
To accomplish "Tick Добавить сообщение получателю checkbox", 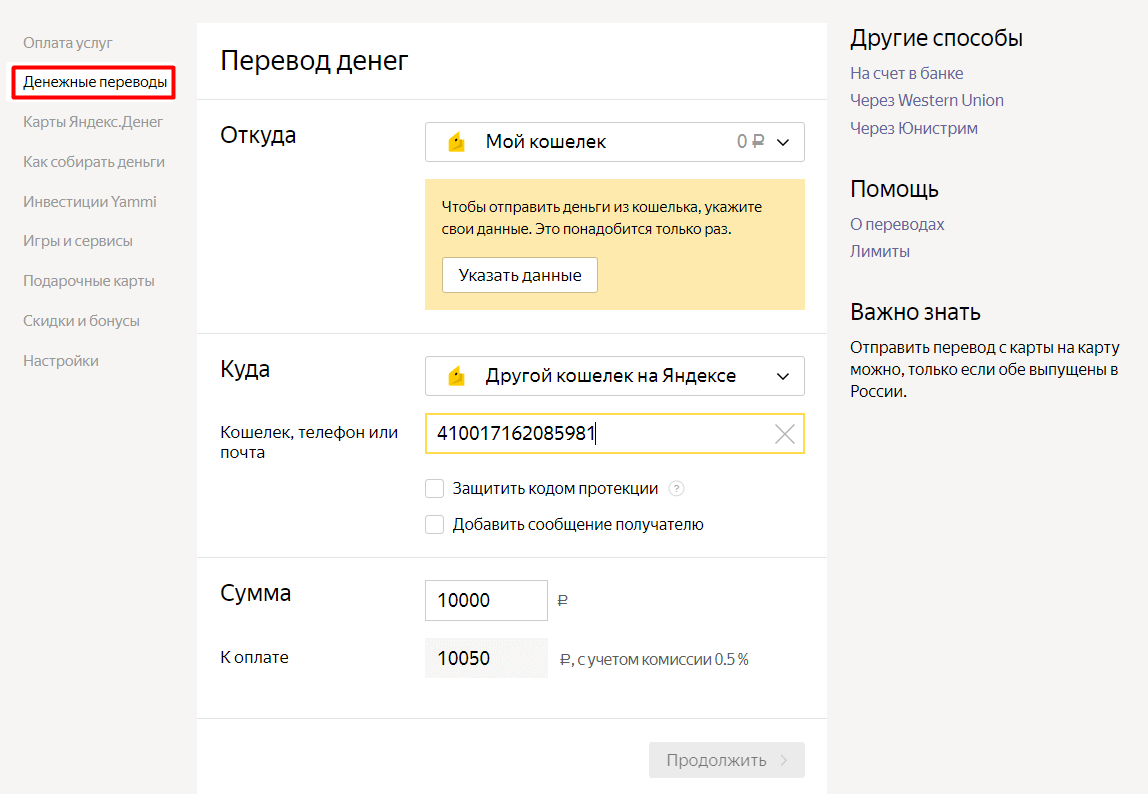I will [x=434, y=524].
